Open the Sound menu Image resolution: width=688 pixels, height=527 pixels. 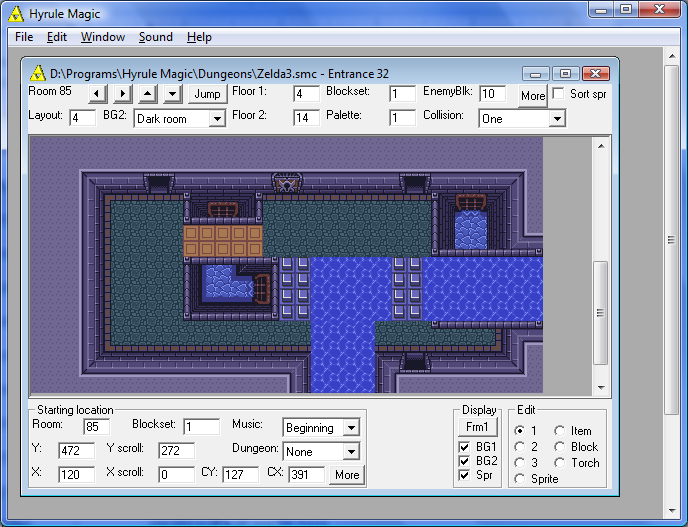coord(155,37)
